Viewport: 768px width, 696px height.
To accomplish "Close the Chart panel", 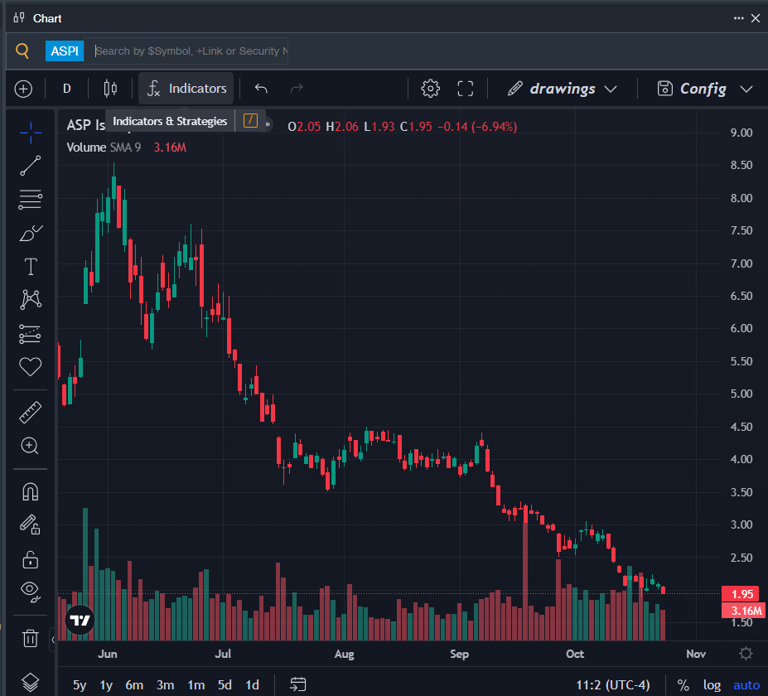I will (756, 18).
